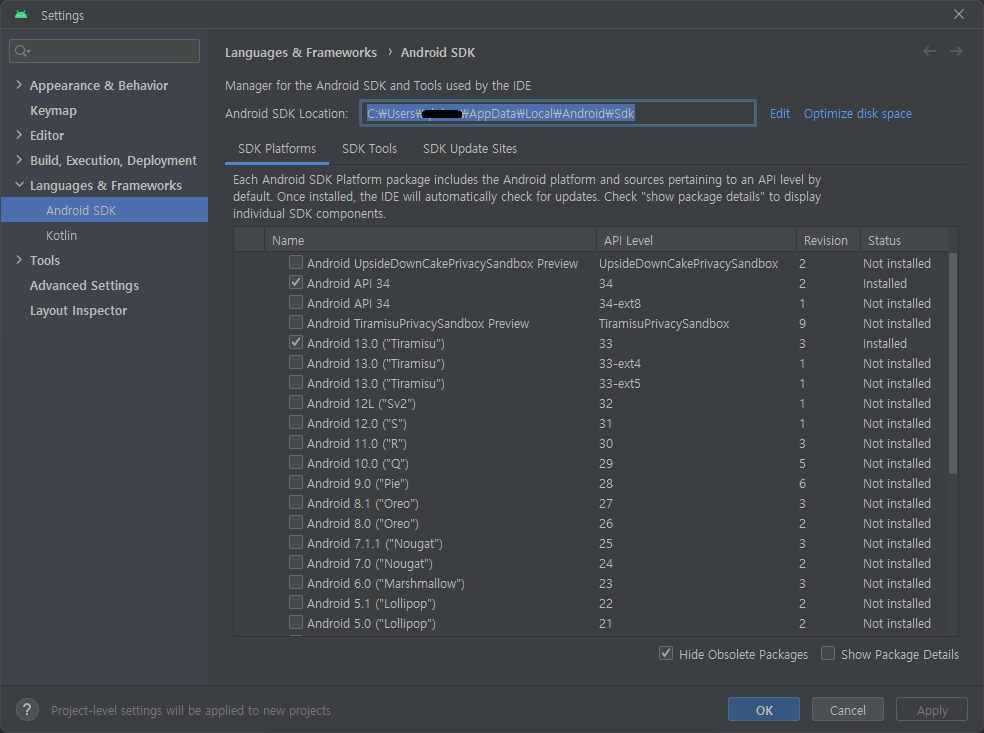The height and width of the screenshot is (733, 984).
Task: Check Android 6.0 ("Marshmallow") checkbox
Action: [296, 582]
